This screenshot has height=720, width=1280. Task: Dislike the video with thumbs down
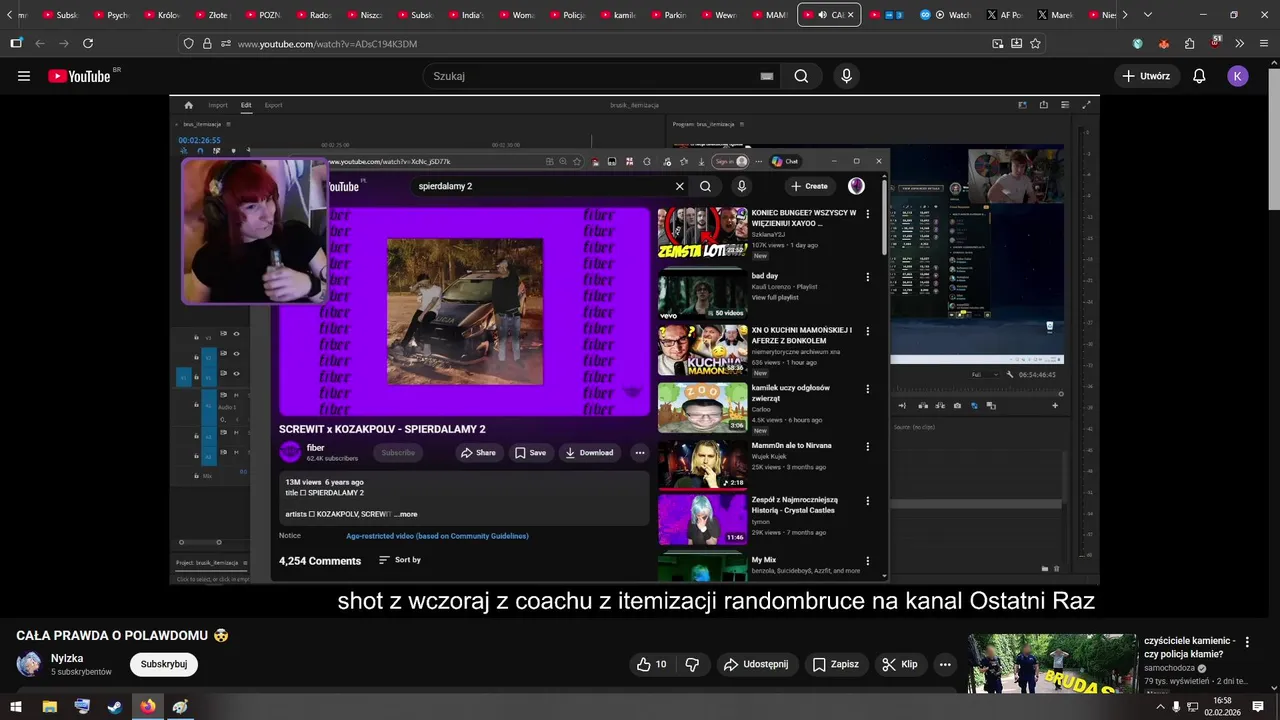692,664
